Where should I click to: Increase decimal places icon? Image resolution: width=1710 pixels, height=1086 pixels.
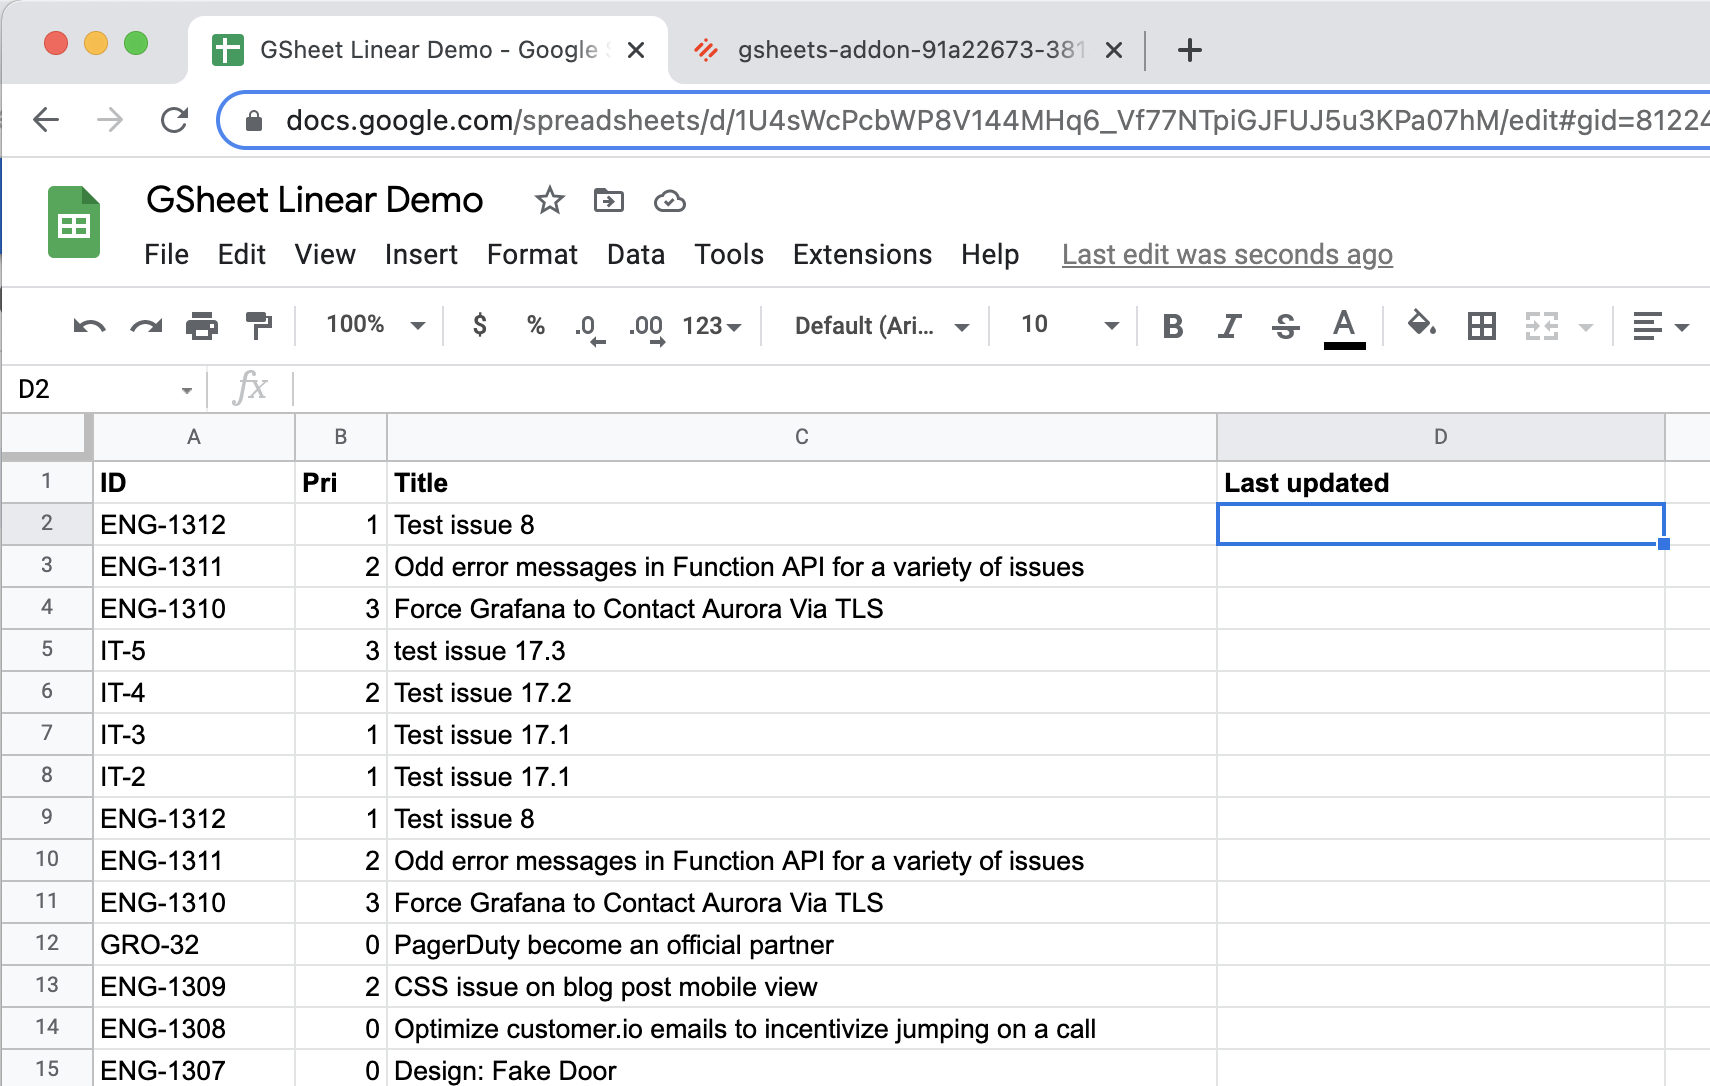click(647, 328)
